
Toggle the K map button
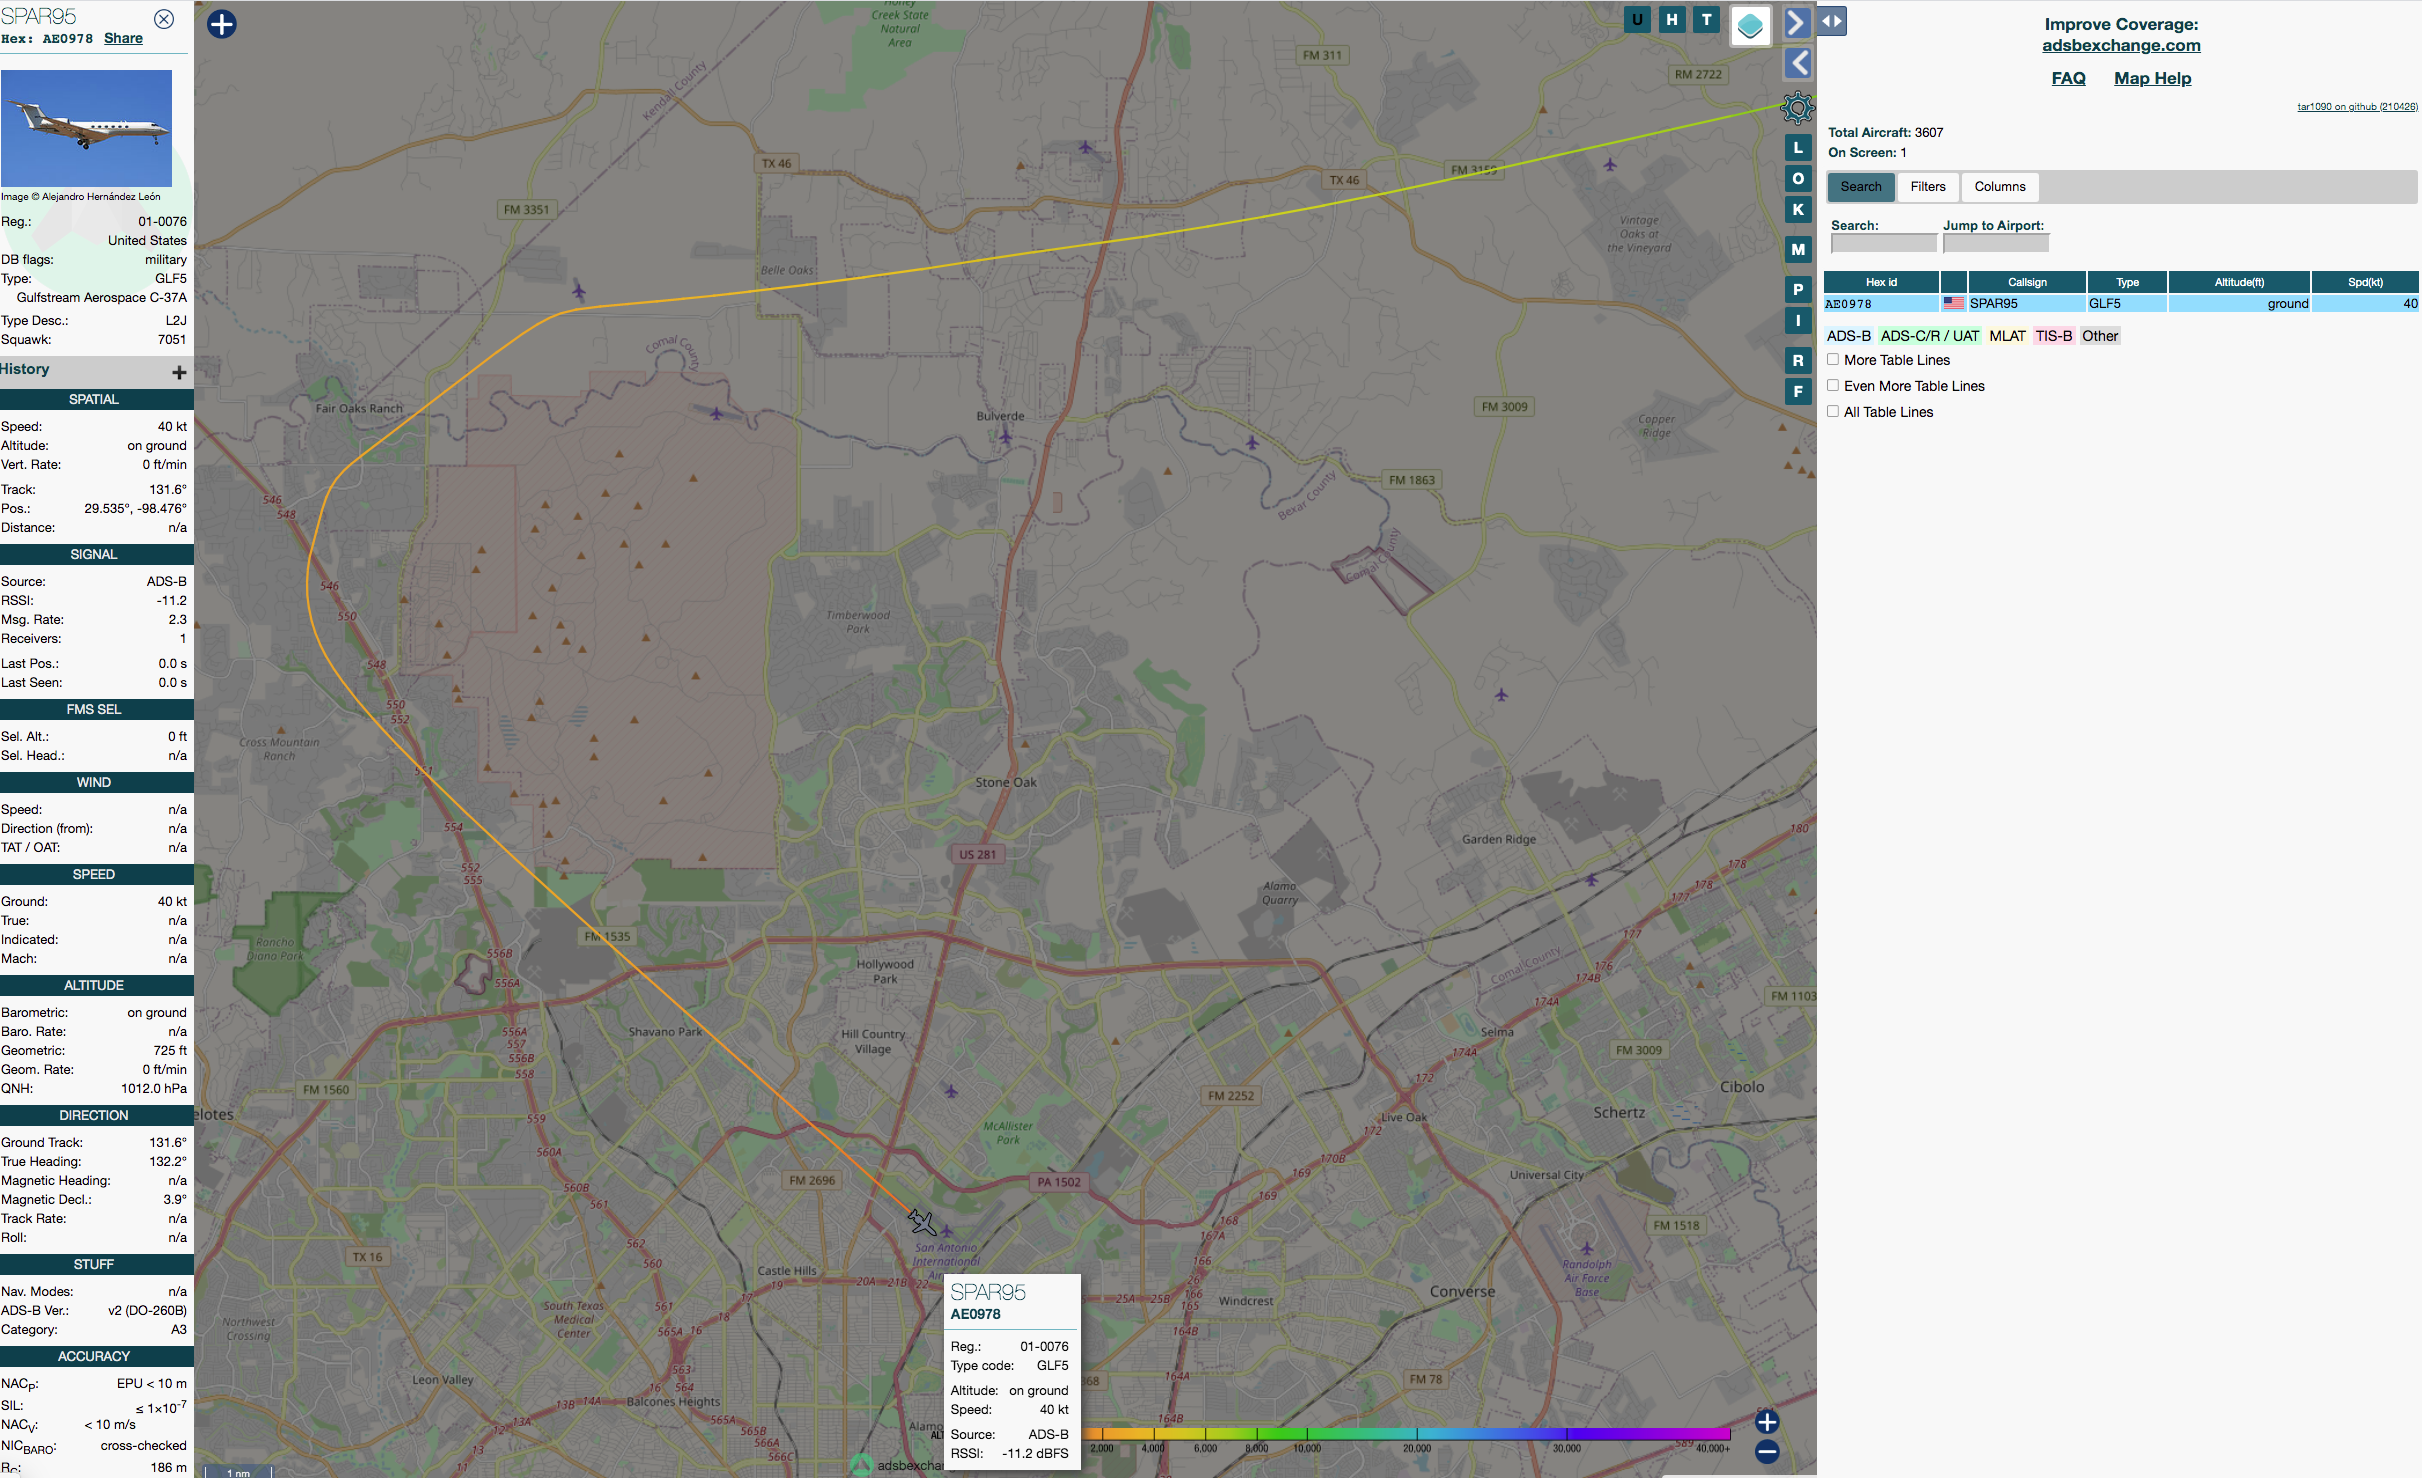pyautogui.click(x=1798, y=210)
